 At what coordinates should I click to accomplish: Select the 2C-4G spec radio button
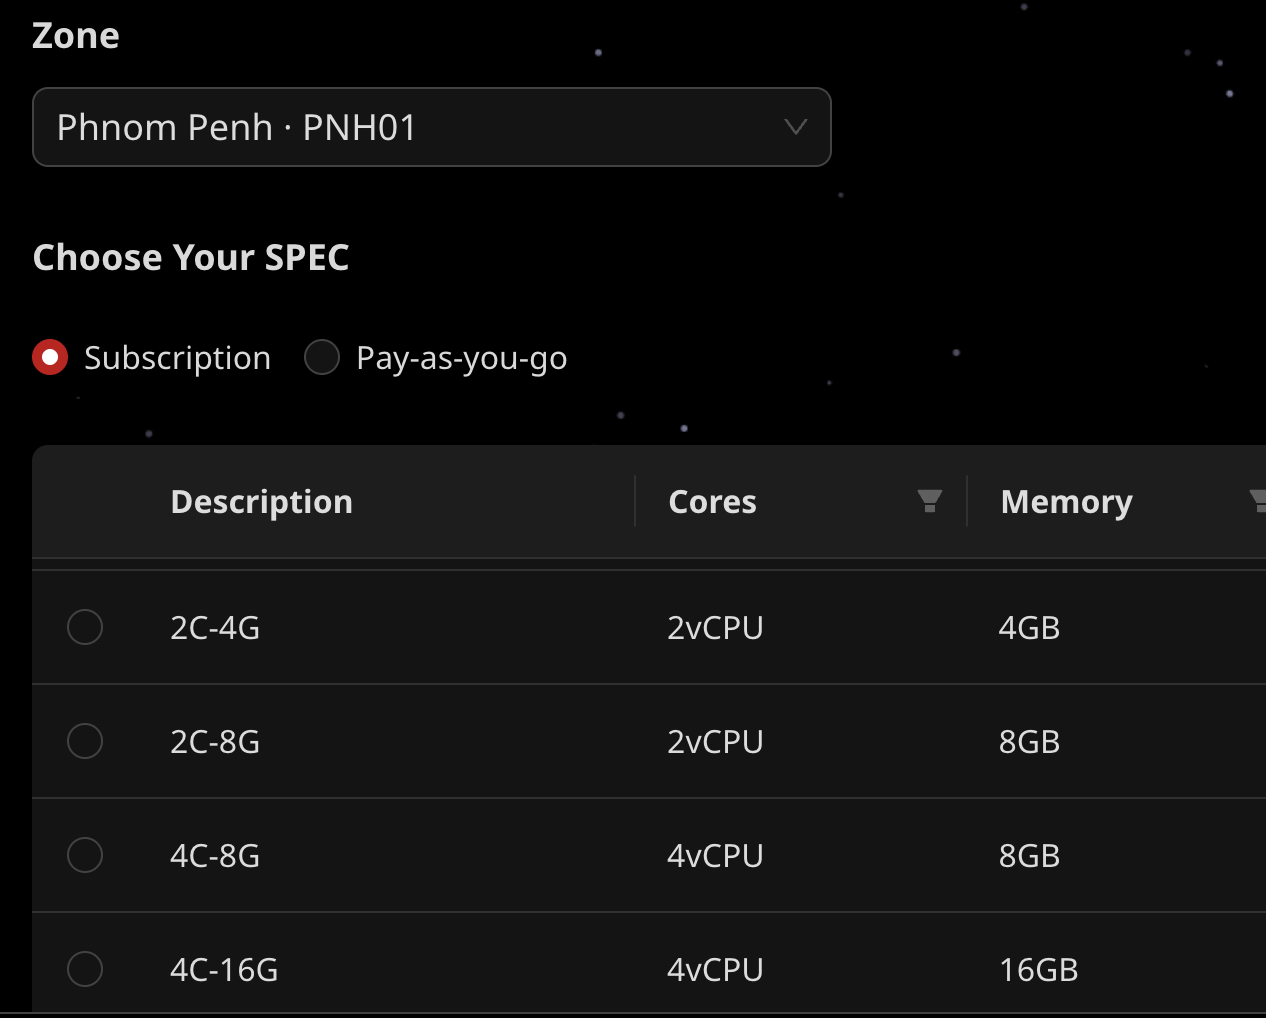click(x=85, y=627)
